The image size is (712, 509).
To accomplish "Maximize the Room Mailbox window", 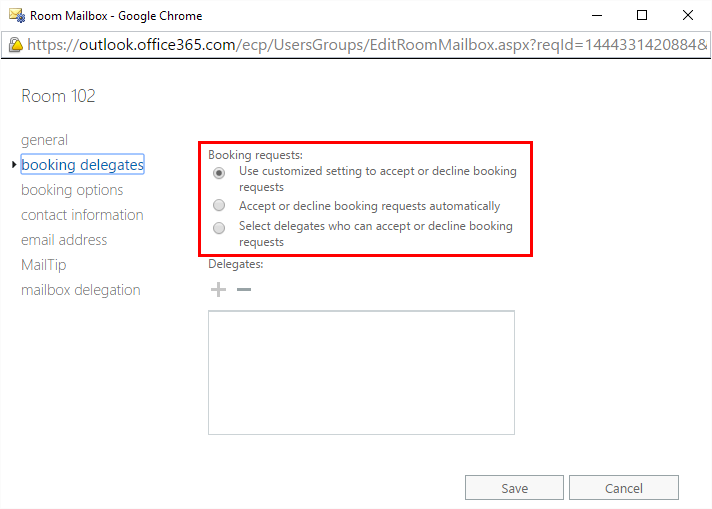I will click(642, 15).
